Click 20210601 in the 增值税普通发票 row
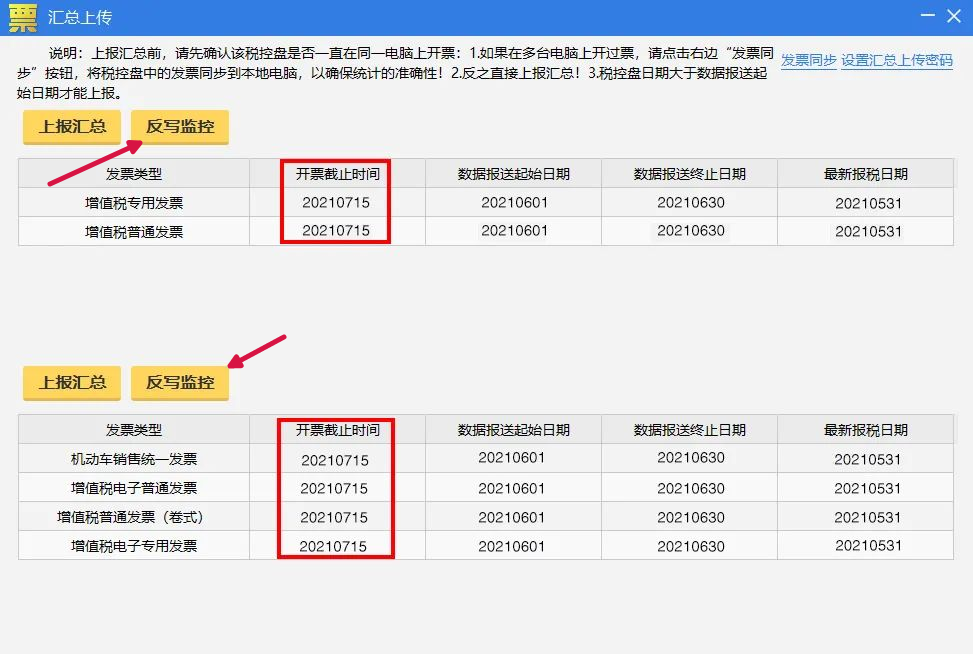This screenshot has height=654, width=973. [514, 230]
